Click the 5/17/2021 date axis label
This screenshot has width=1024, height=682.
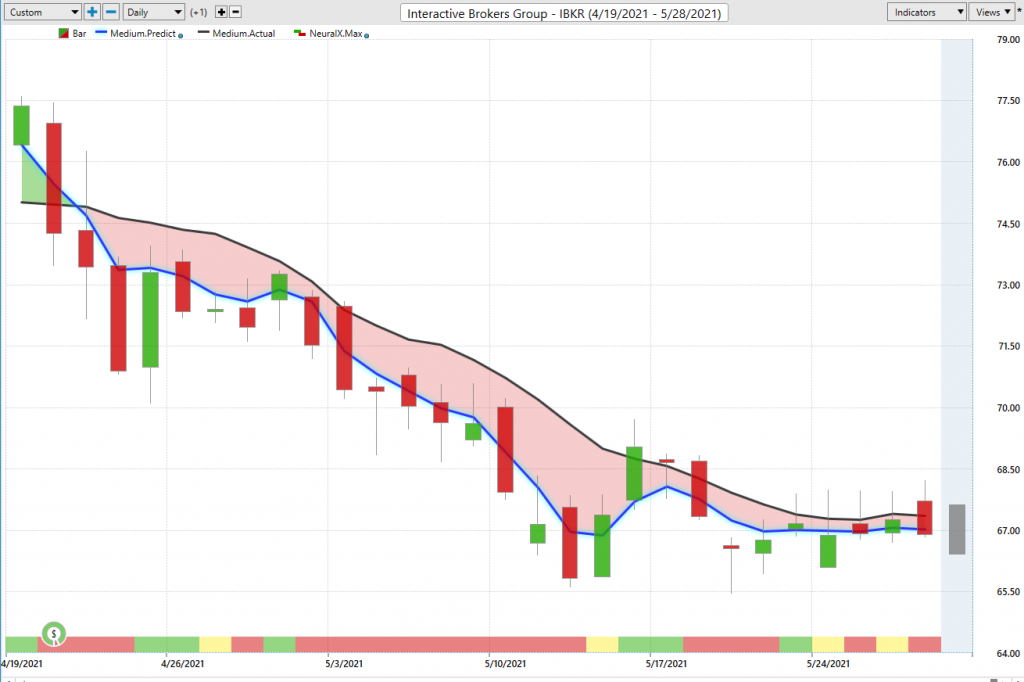point(666,664)
